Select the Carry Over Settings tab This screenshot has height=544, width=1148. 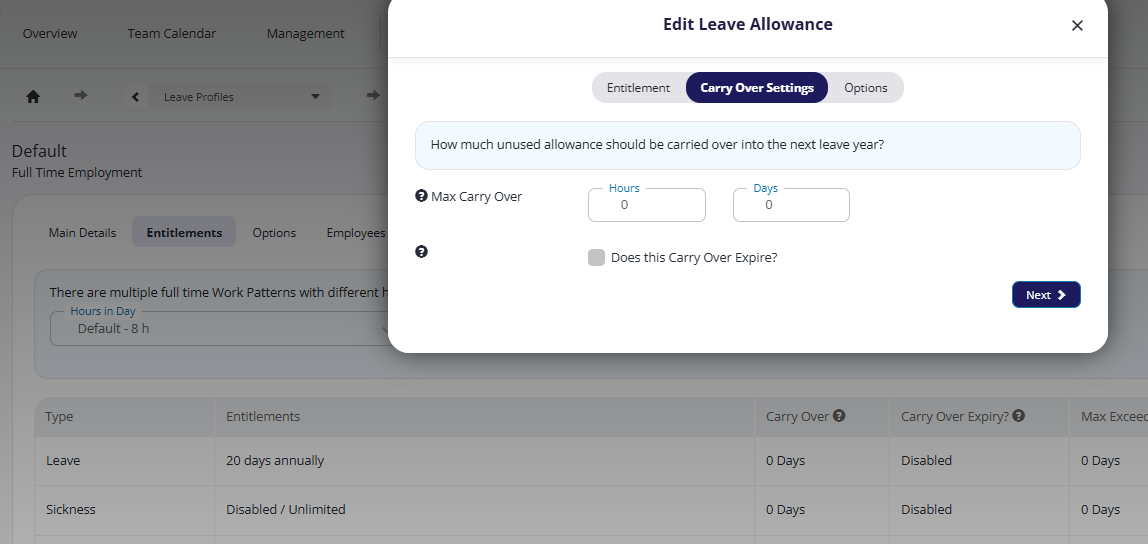pyautogui.click(x=757, y=88)
